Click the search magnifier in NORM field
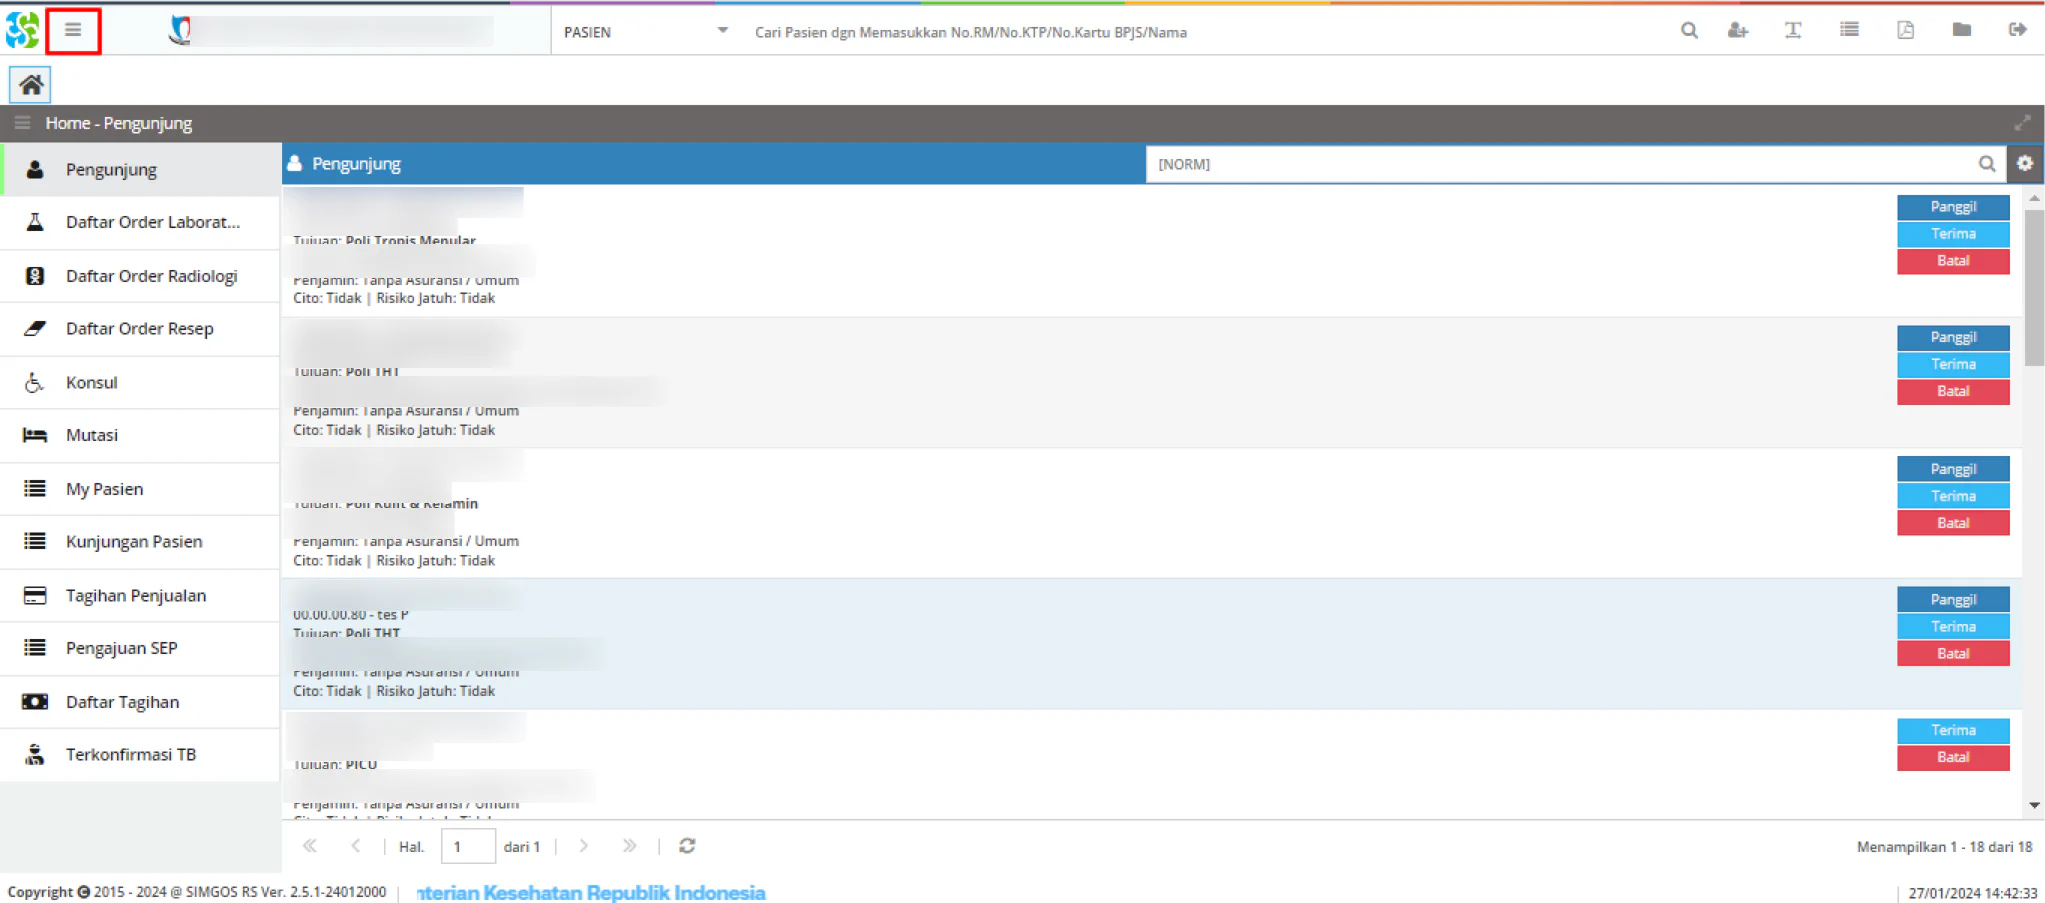This screenshot has width=2045, height=903. click(x=1987, y=164)
